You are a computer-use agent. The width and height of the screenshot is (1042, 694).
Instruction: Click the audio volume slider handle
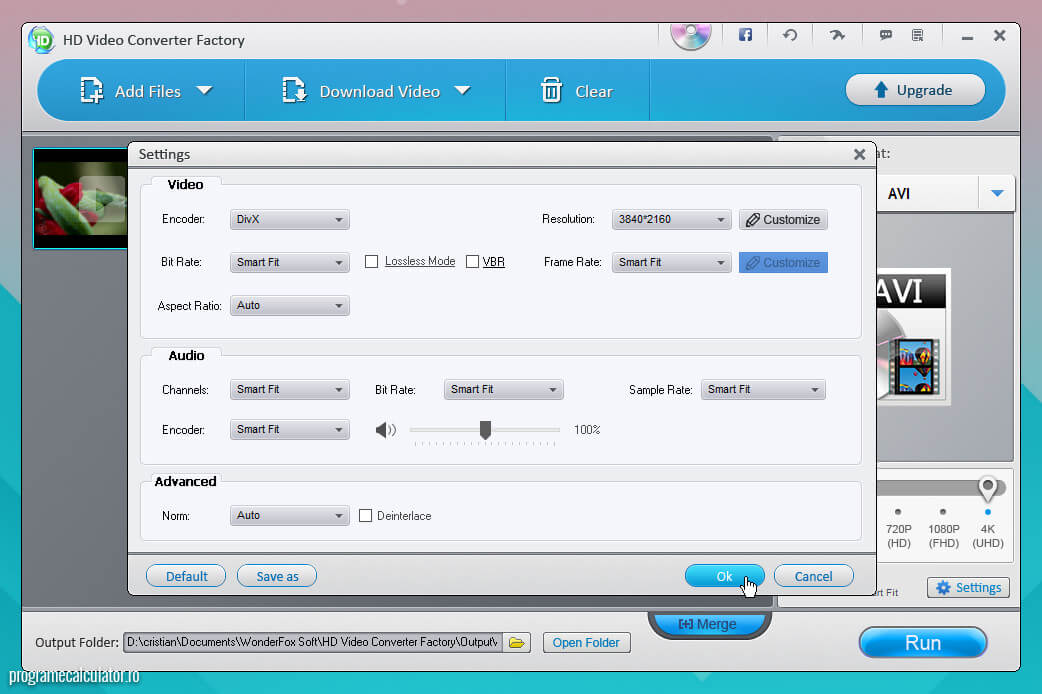(485, 430)
